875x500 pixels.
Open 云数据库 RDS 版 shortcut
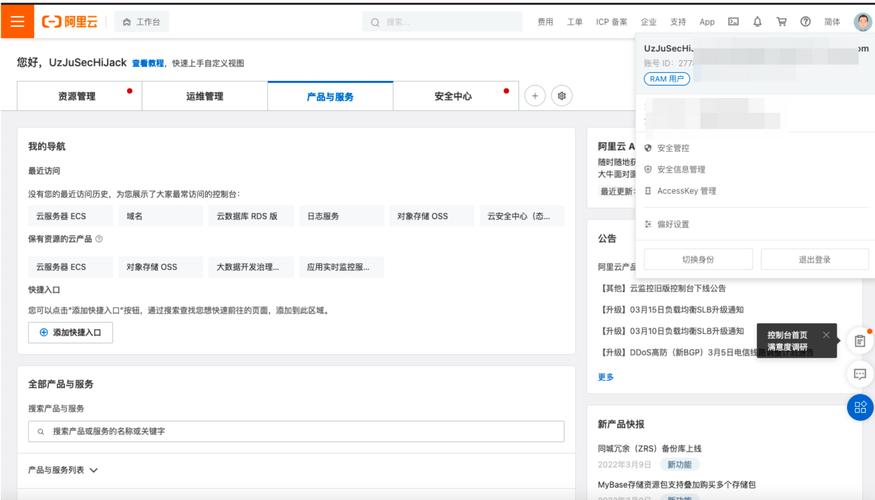pyautogui.click(x=251, y=216)
